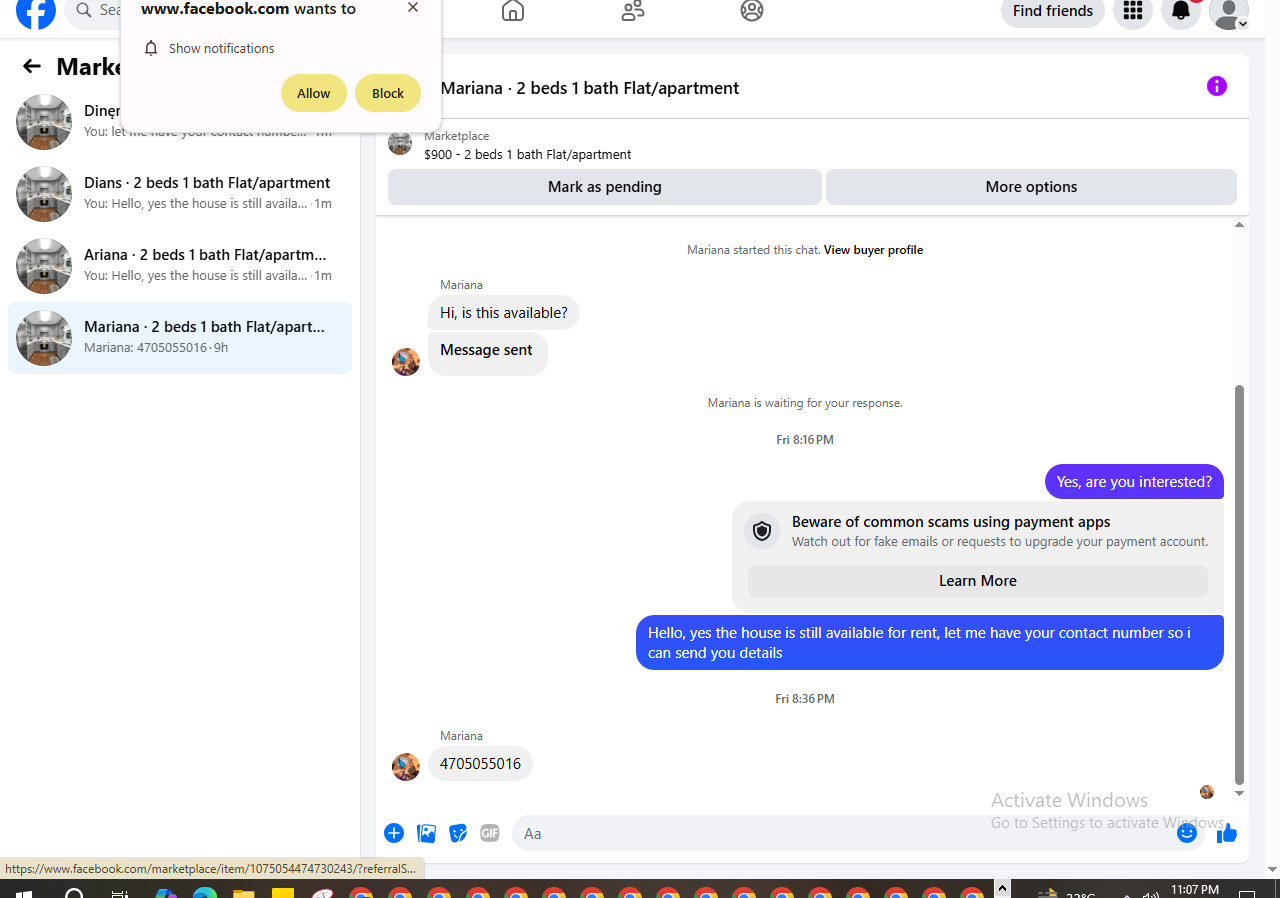Image resolution: width=1280 pixels, height=898 pixels.
Task: Open More options for the listing
Action: coord(1031,187)
